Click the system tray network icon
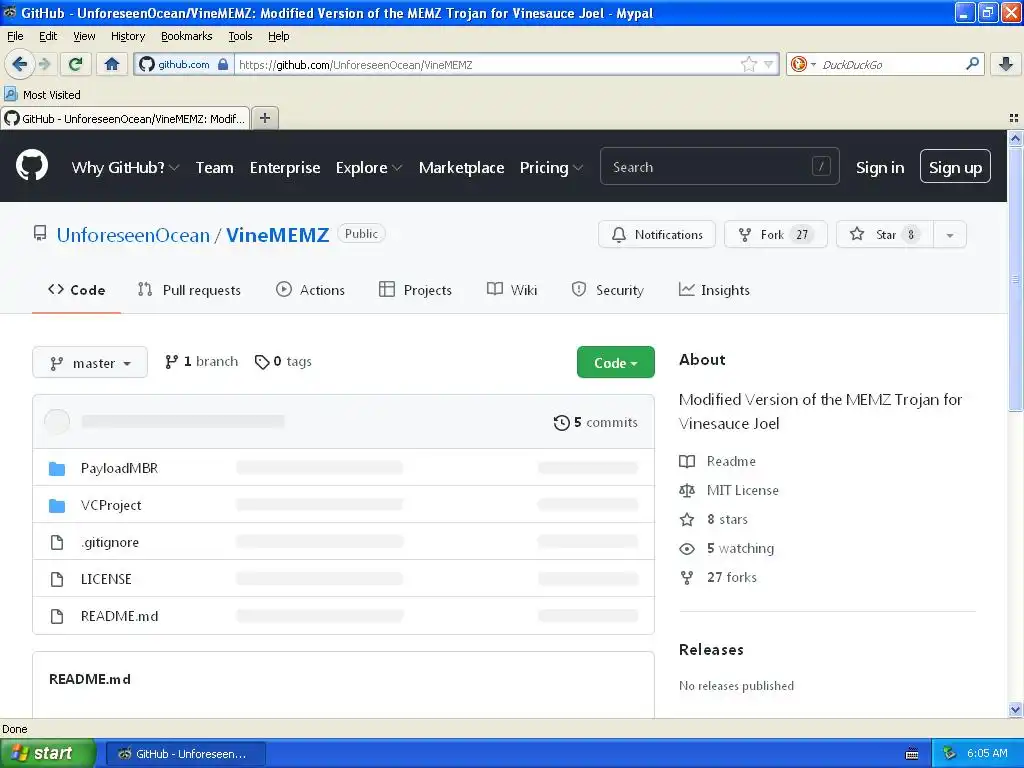This screenshot has width=1024, height=768. click(x=950, y=753)
